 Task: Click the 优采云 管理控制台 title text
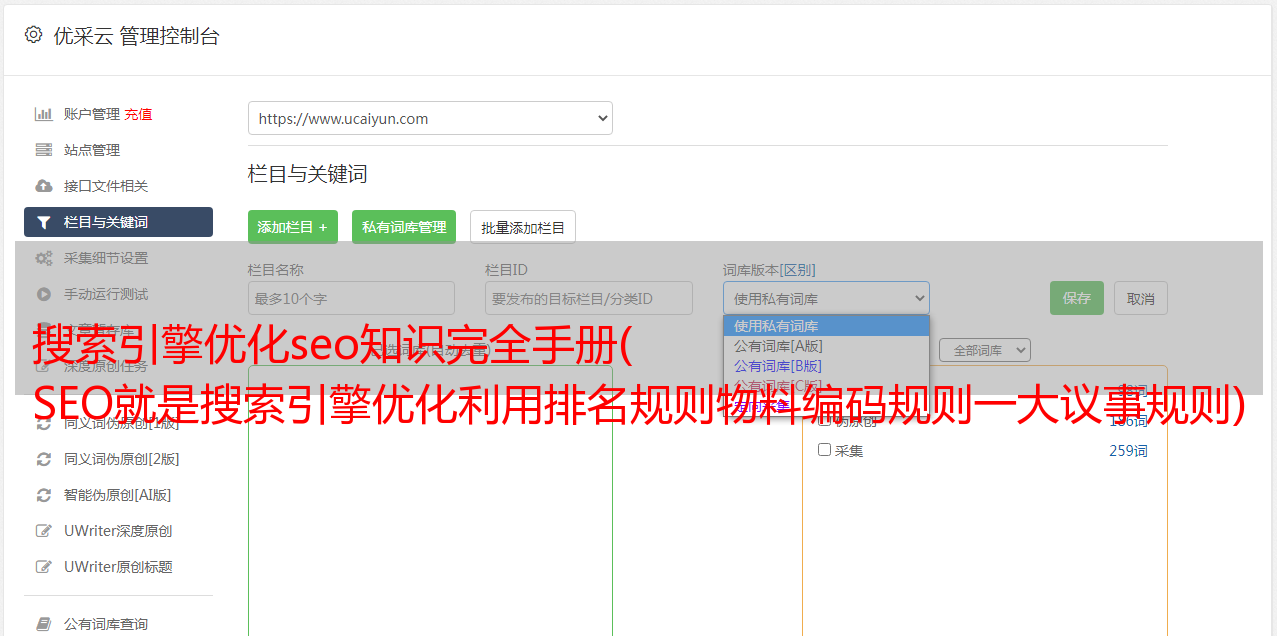[136, 36]
